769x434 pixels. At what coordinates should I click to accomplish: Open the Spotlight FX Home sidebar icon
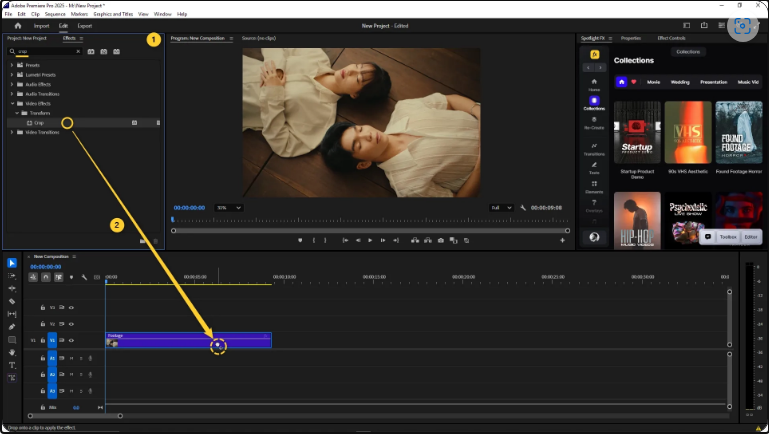tap(594, 84)
